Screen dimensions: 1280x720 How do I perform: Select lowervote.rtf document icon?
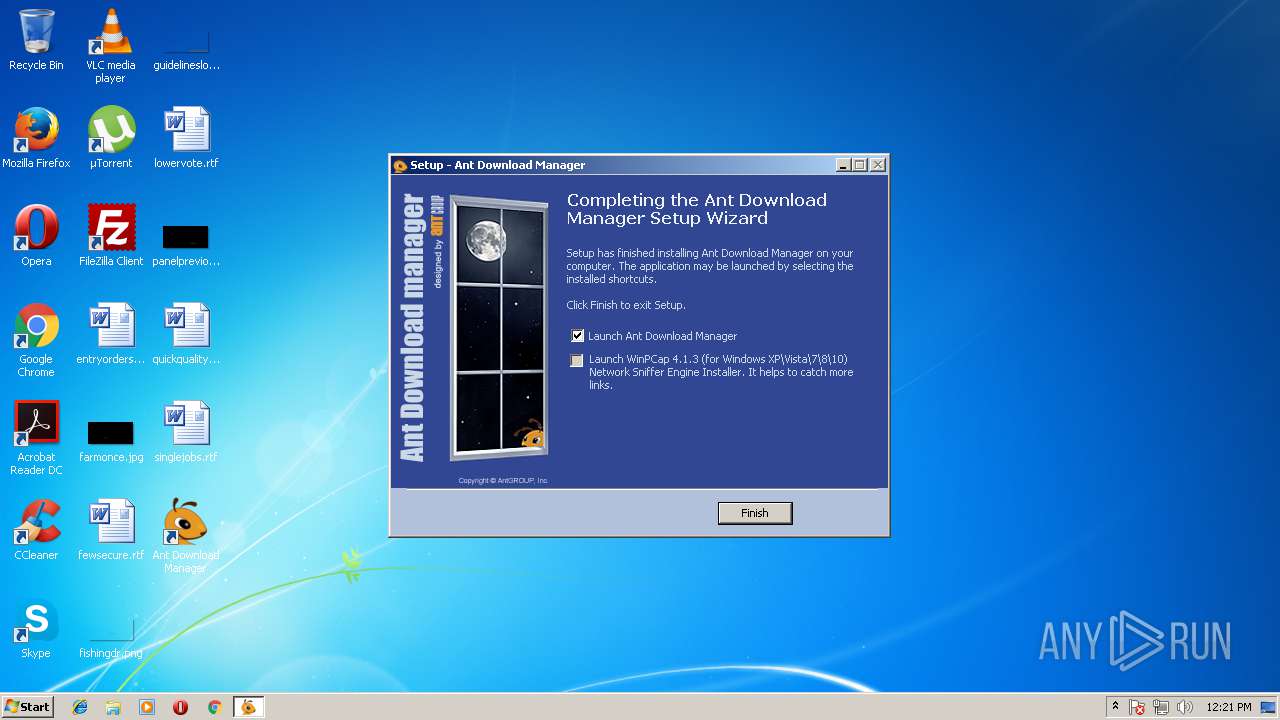pos(186,138)
